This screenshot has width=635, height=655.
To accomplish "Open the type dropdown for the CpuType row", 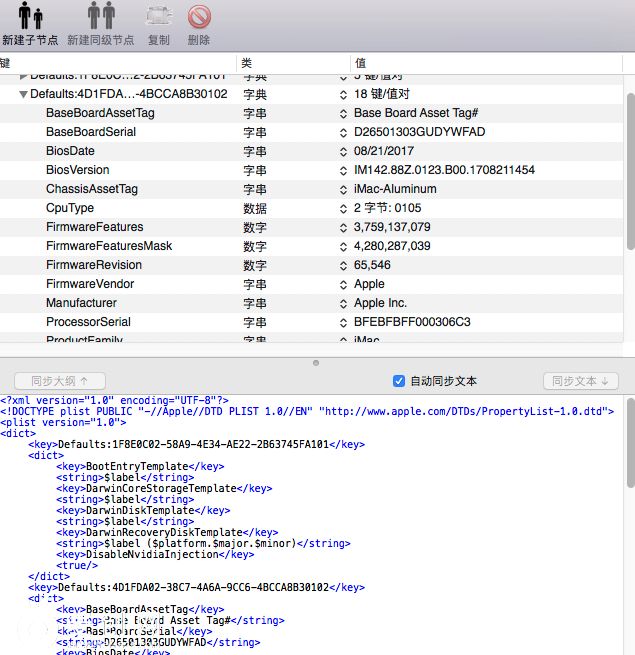I will coord(343,208).
